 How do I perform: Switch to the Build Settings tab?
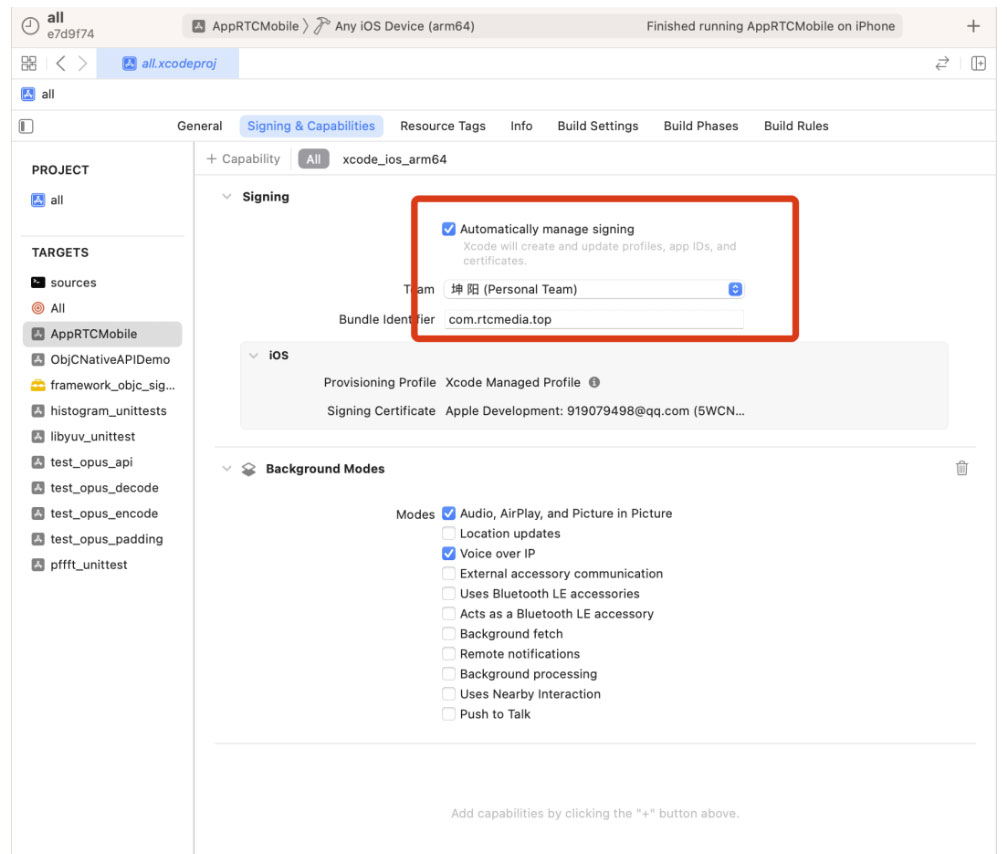[597, 126]
